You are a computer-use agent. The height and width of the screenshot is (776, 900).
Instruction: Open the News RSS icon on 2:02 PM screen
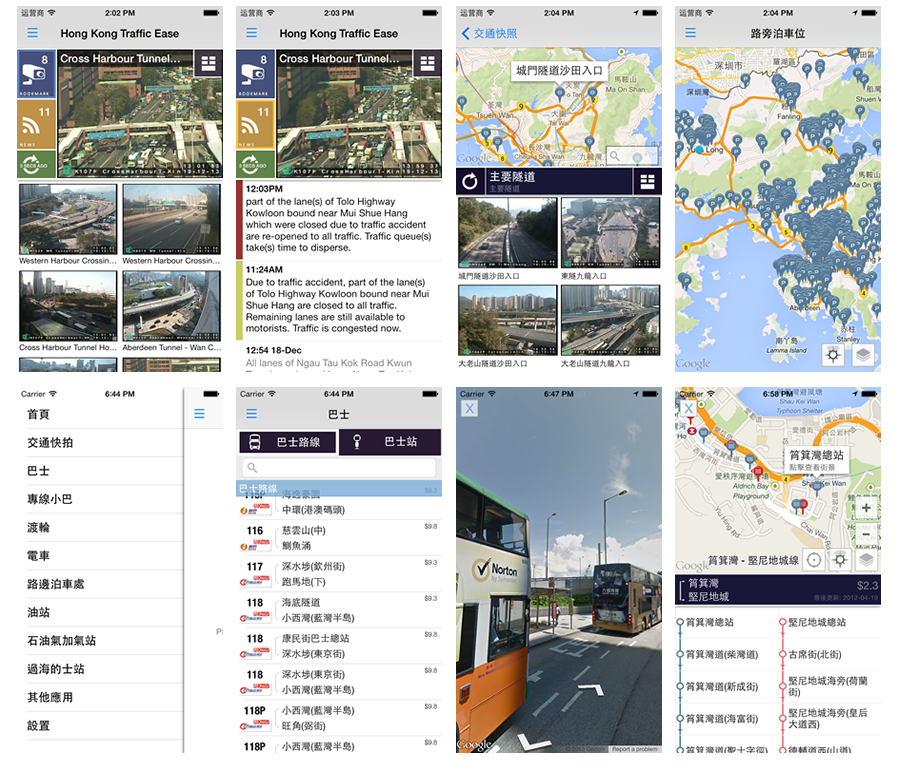coord(37,124)
